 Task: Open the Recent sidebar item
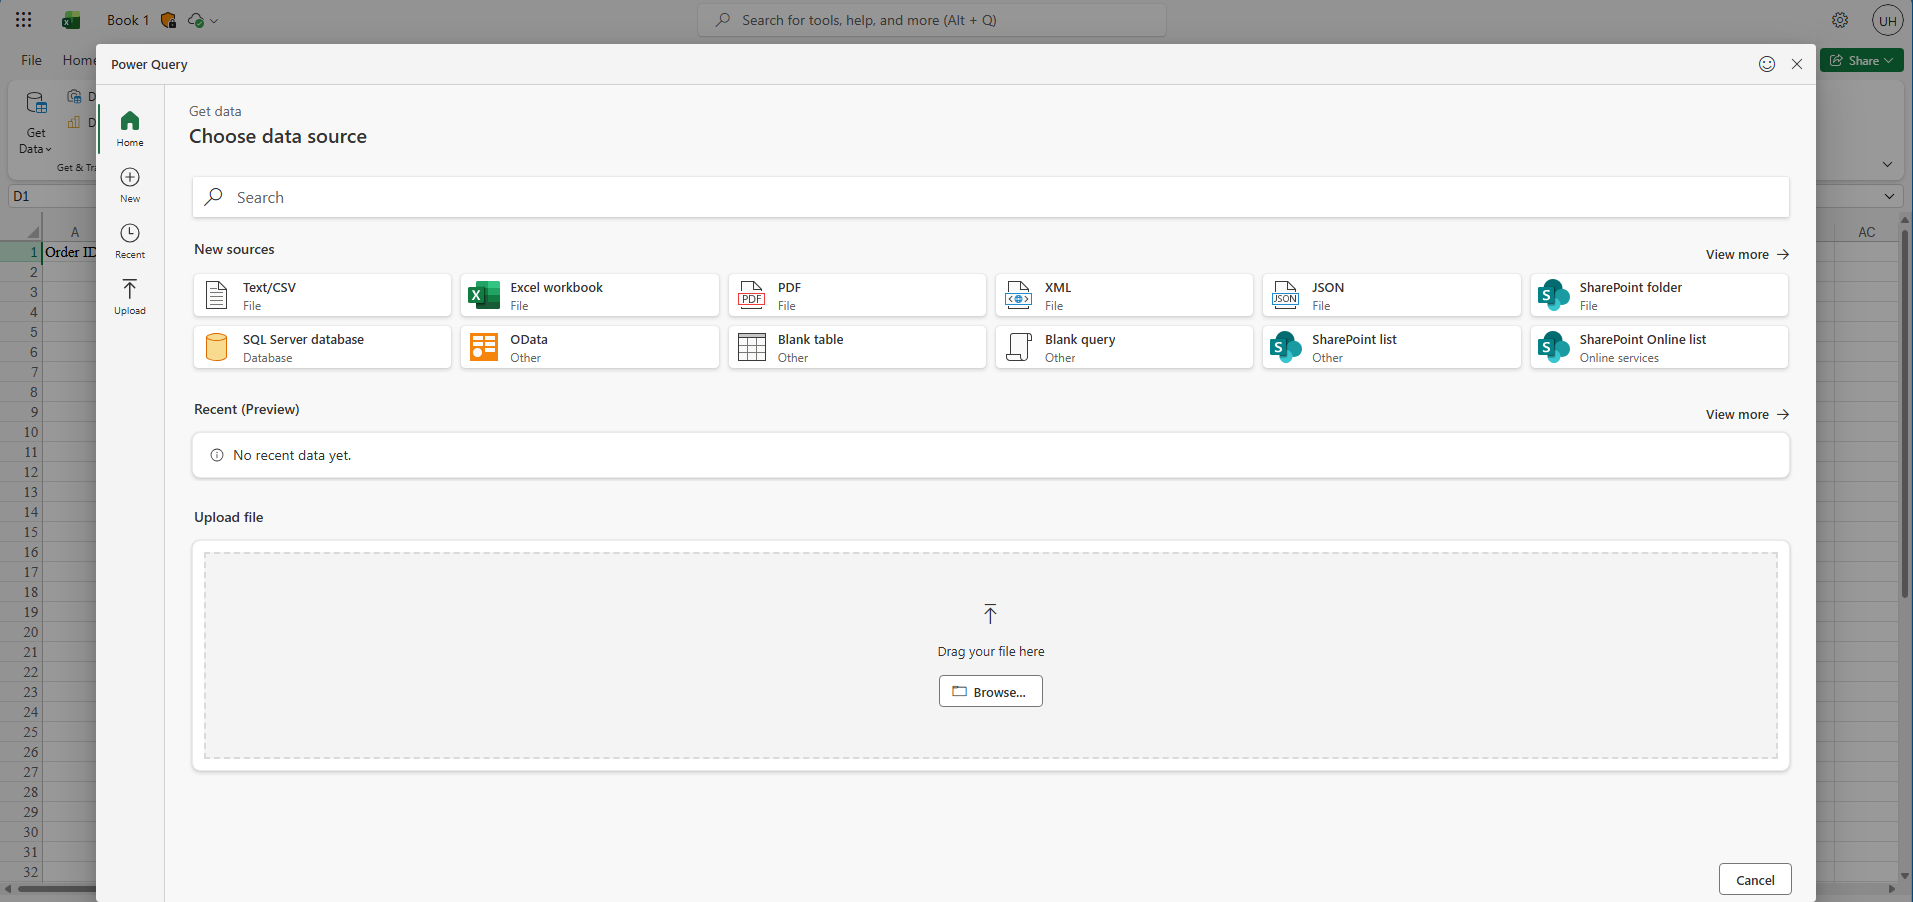[130, 241]
